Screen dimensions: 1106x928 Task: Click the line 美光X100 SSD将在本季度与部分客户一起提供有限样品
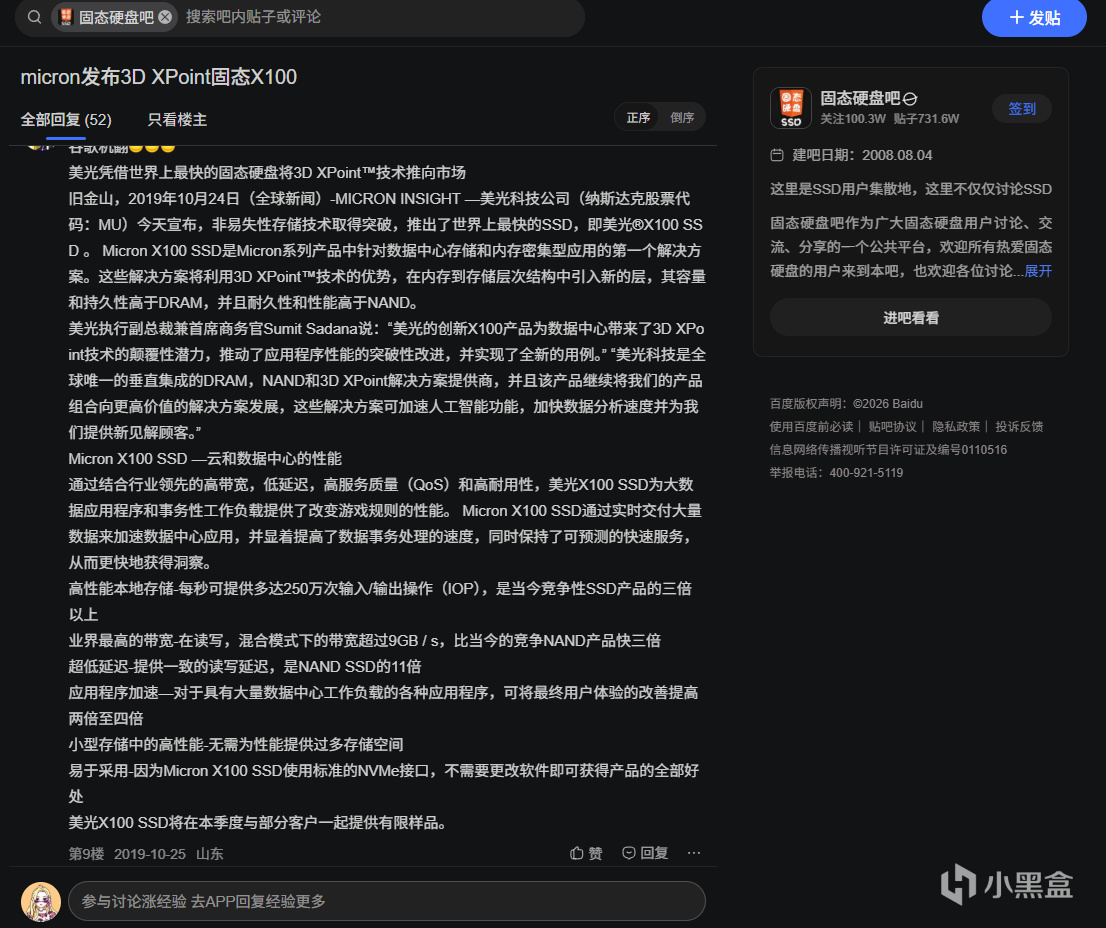[257, 822]
